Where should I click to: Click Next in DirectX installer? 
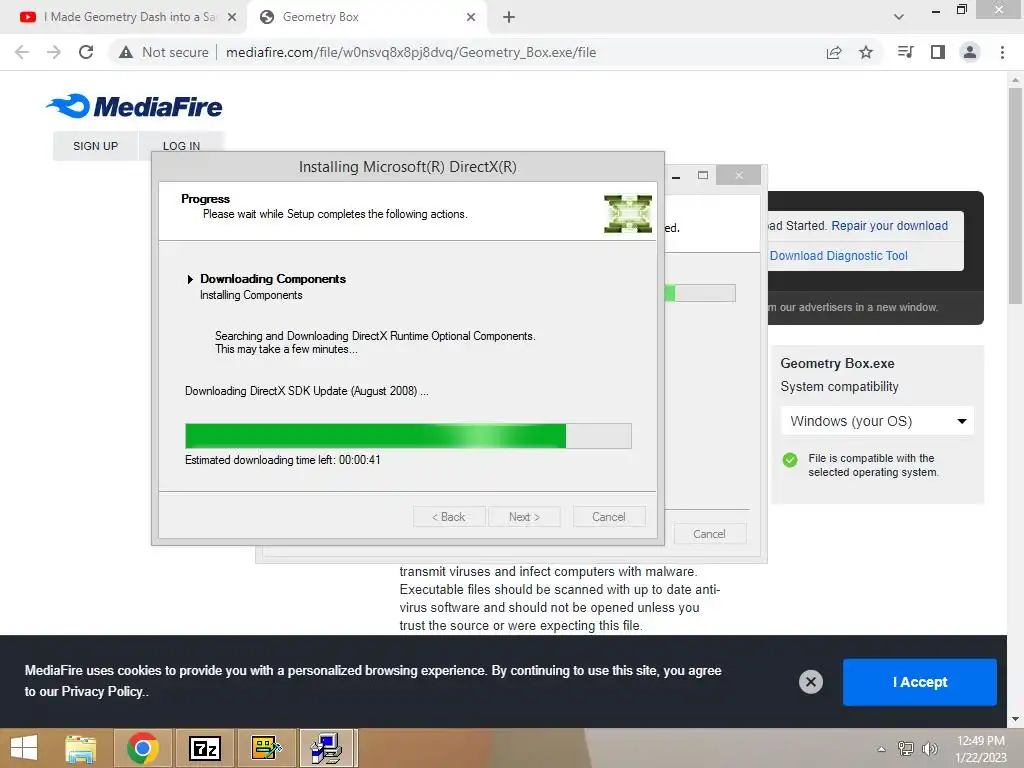click(x=524, y=517)
